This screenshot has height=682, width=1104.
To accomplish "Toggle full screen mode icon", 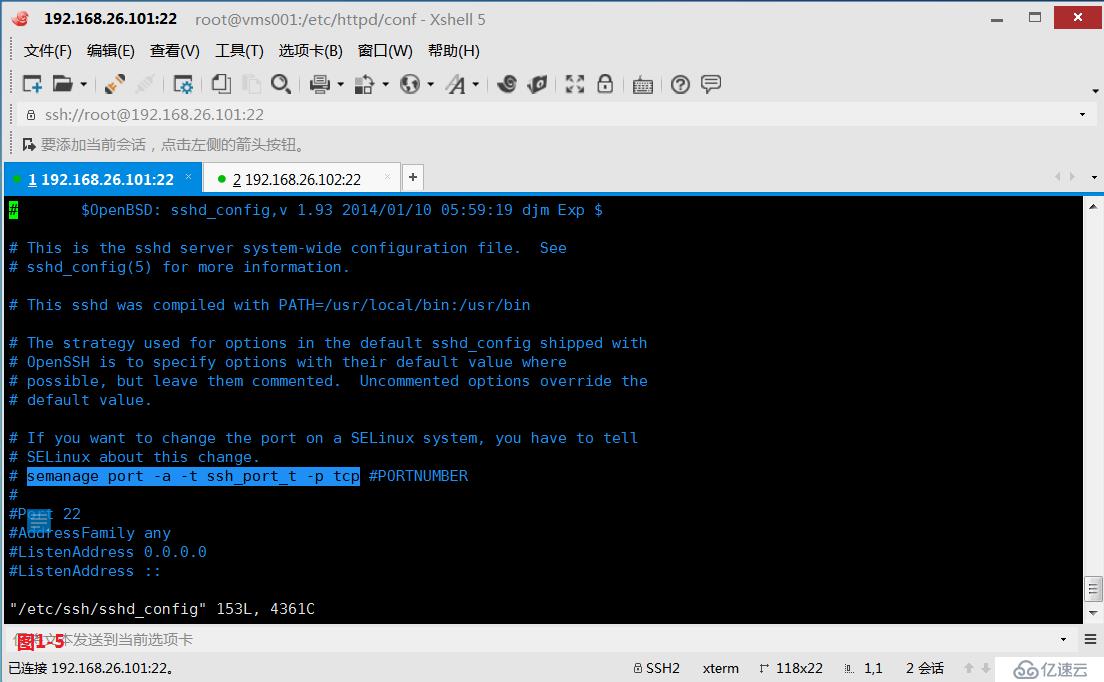I will click(x=575, y=84).
